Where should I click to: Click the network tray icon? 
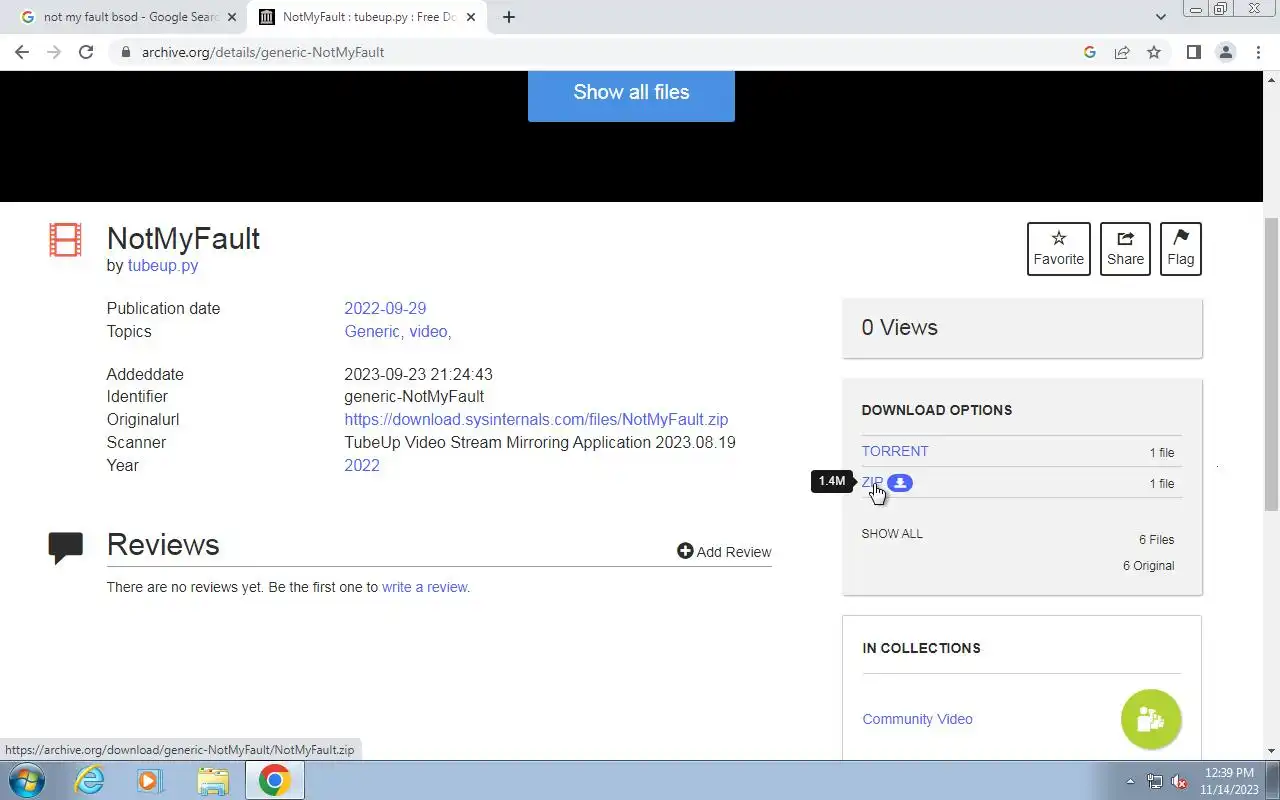[1155, 781]
